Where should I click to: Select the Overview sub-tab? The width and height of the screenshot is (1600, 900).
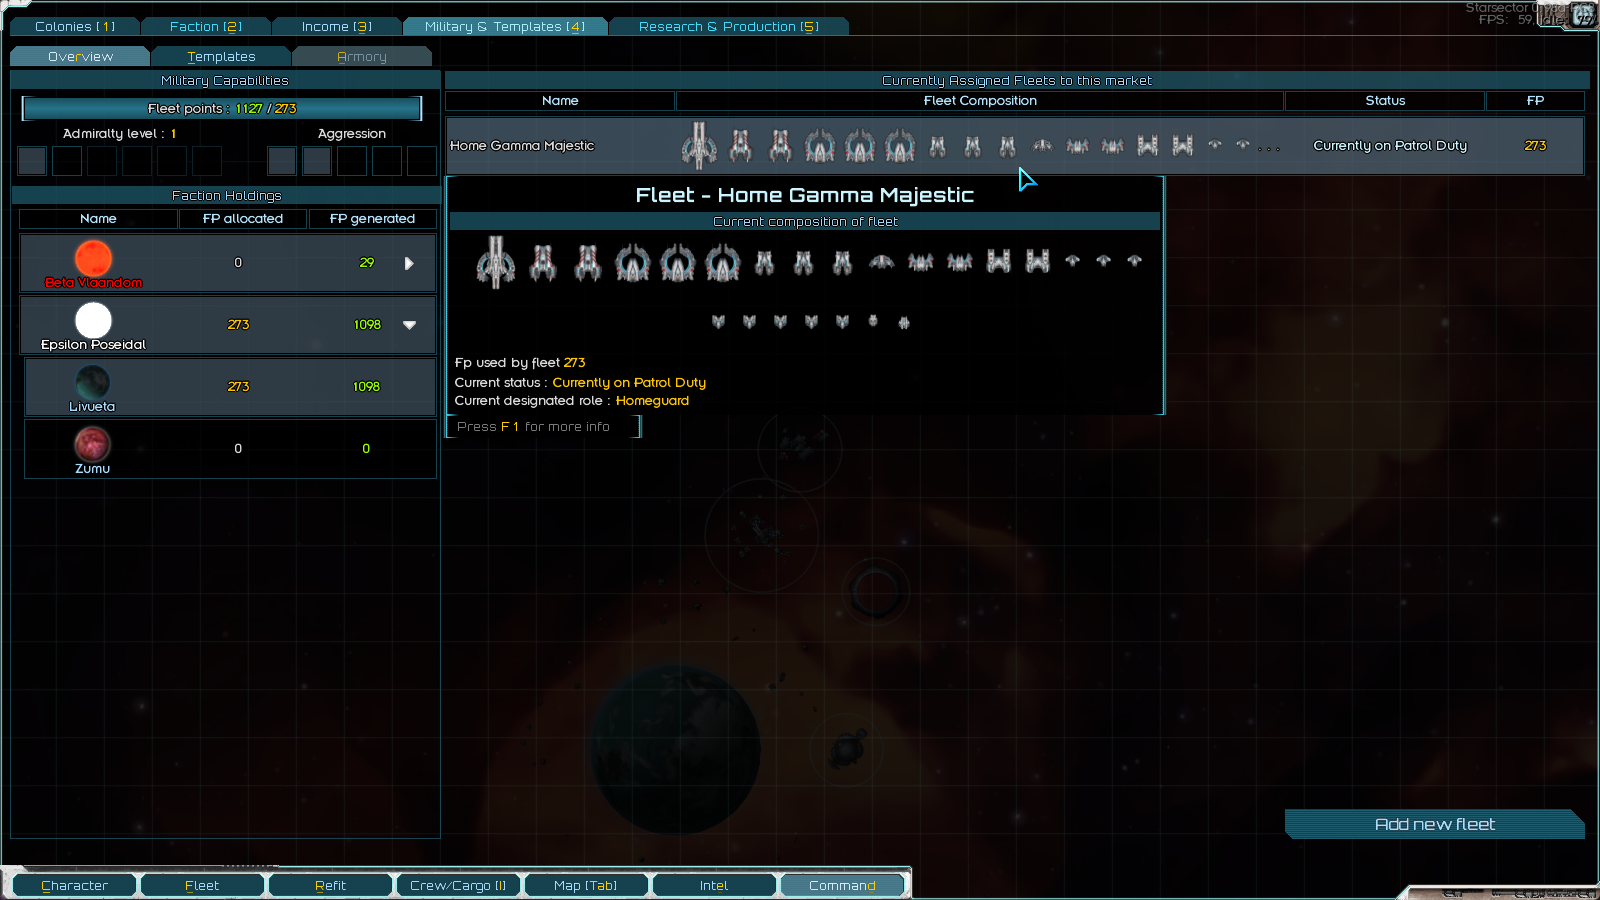pos(80,57)
